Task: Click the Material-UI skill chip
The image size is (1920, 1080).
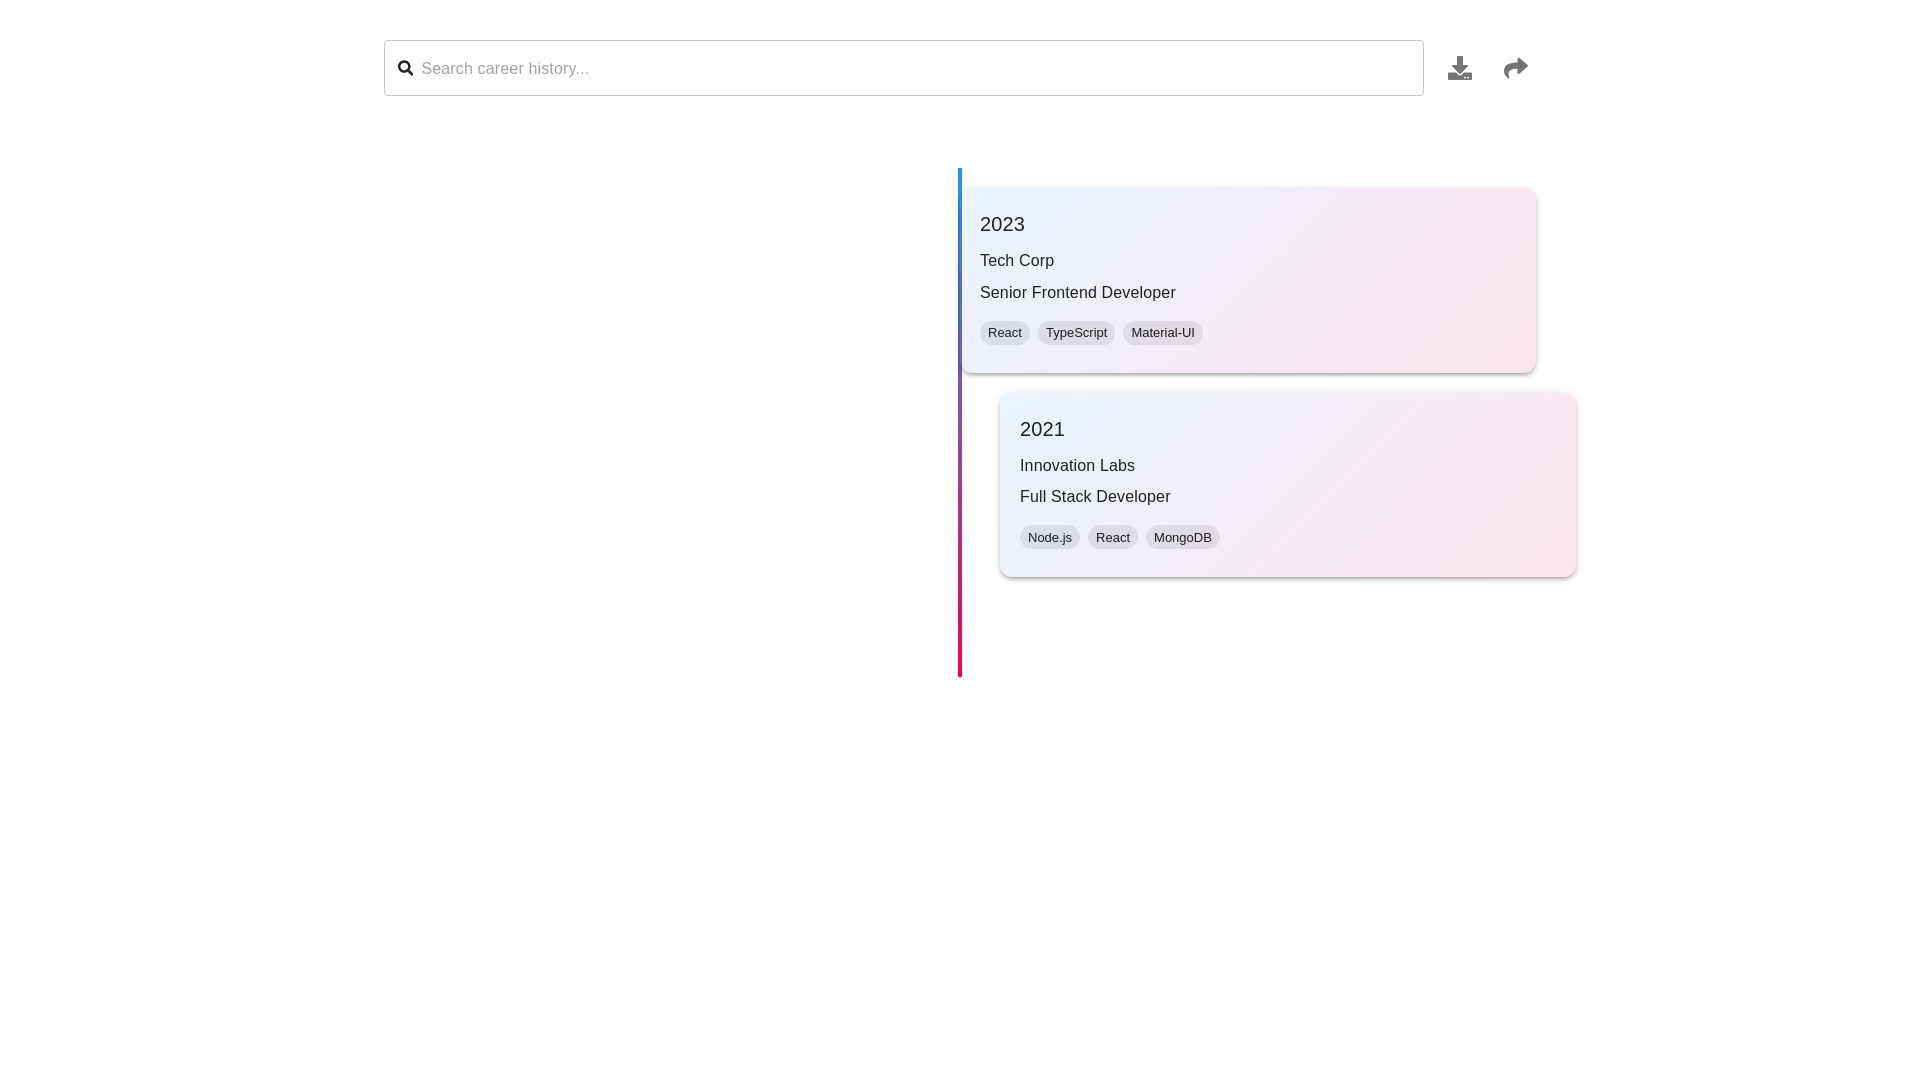Action: (x=1162, y=332)
